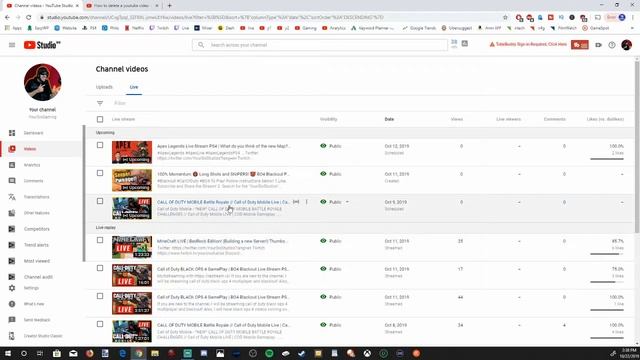The image size is (640, 360).
Task: Click Public eye icon on Minecraft LIVE row
Action: [x=323, y=241]
